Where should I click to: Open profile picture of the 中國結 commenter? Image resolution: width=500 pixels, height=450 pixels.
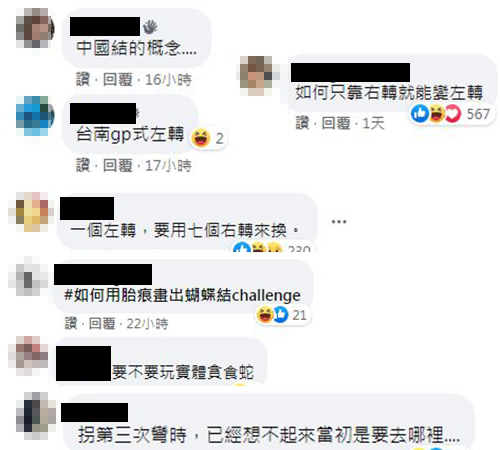[35, 28]
